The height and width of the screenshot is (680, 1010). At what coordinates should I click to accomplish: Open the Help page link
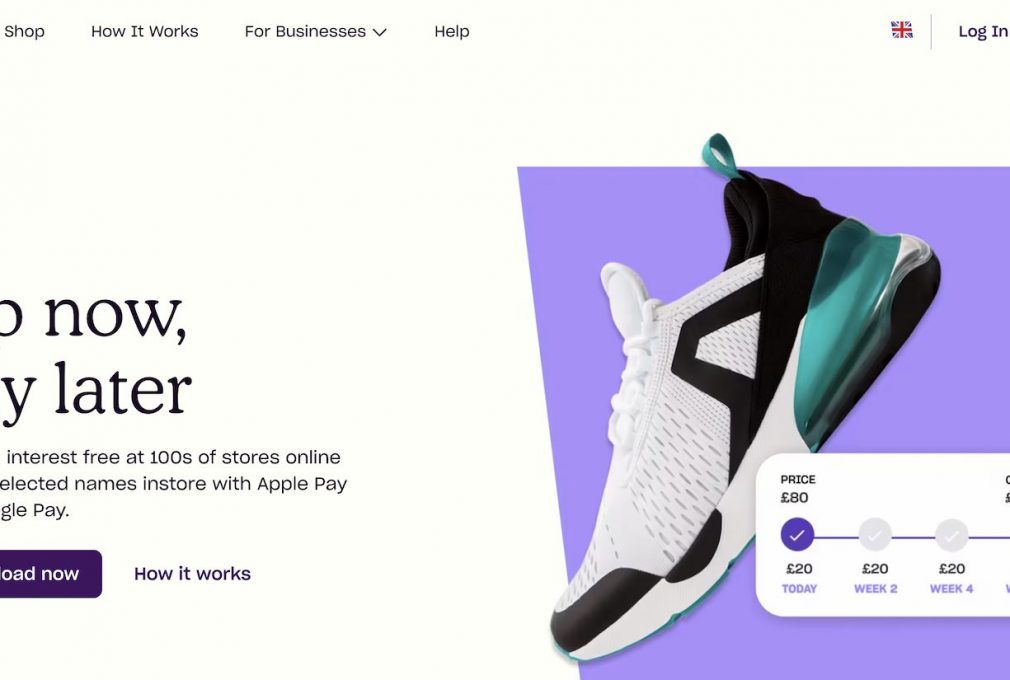(x=452, y=31)
